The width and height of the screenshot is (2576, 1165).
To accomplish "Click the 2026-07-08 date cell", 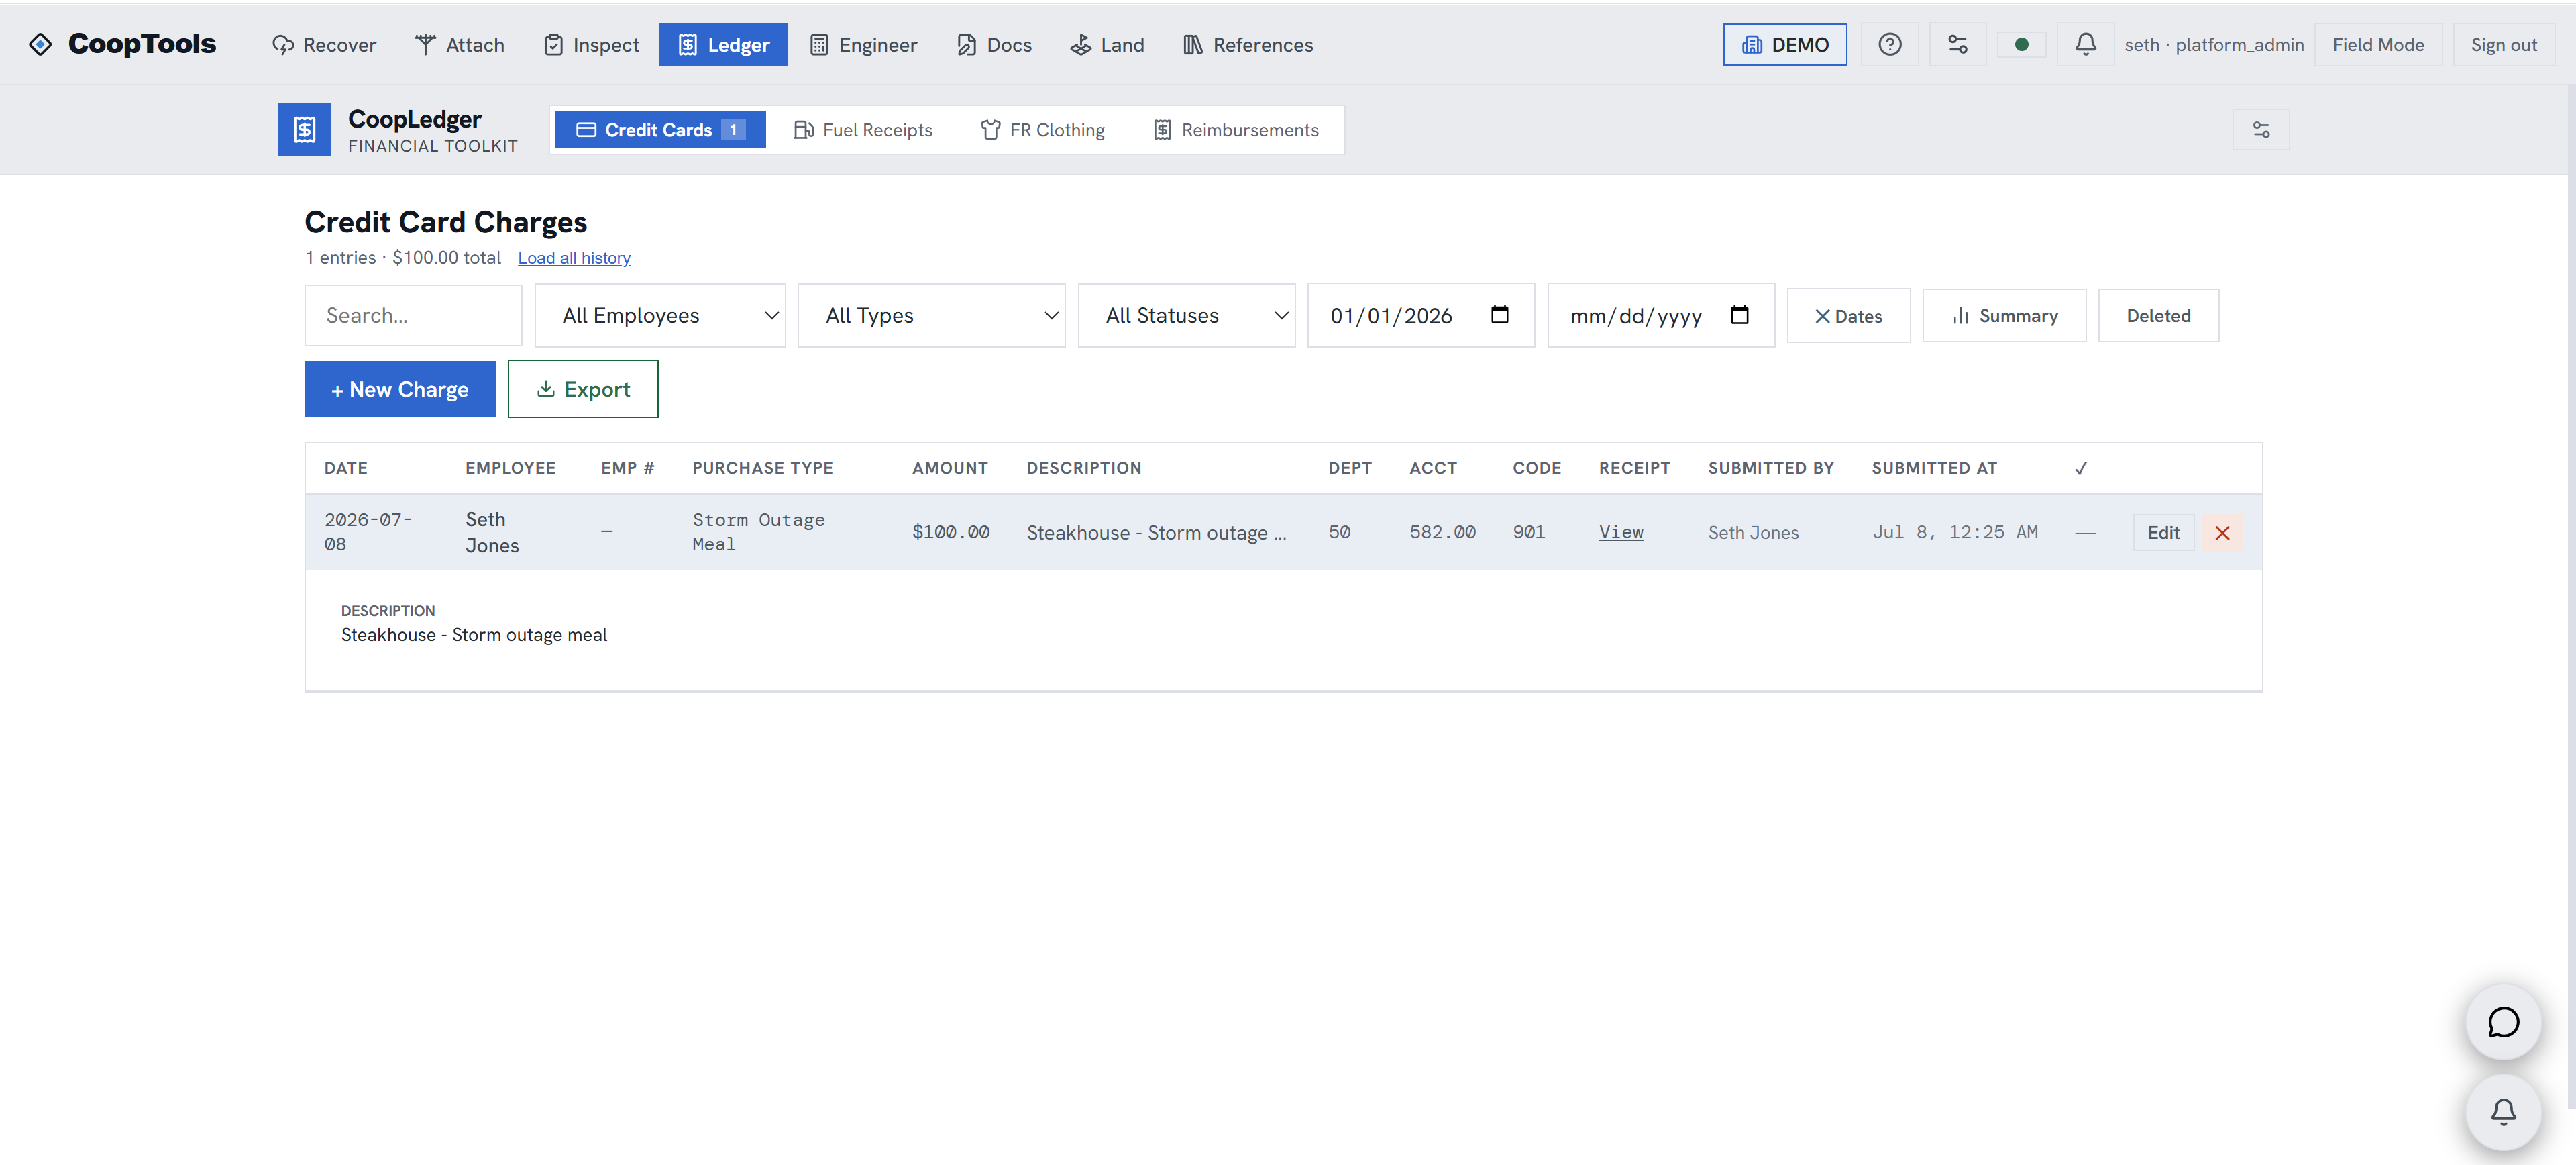I will coord(367,532).
